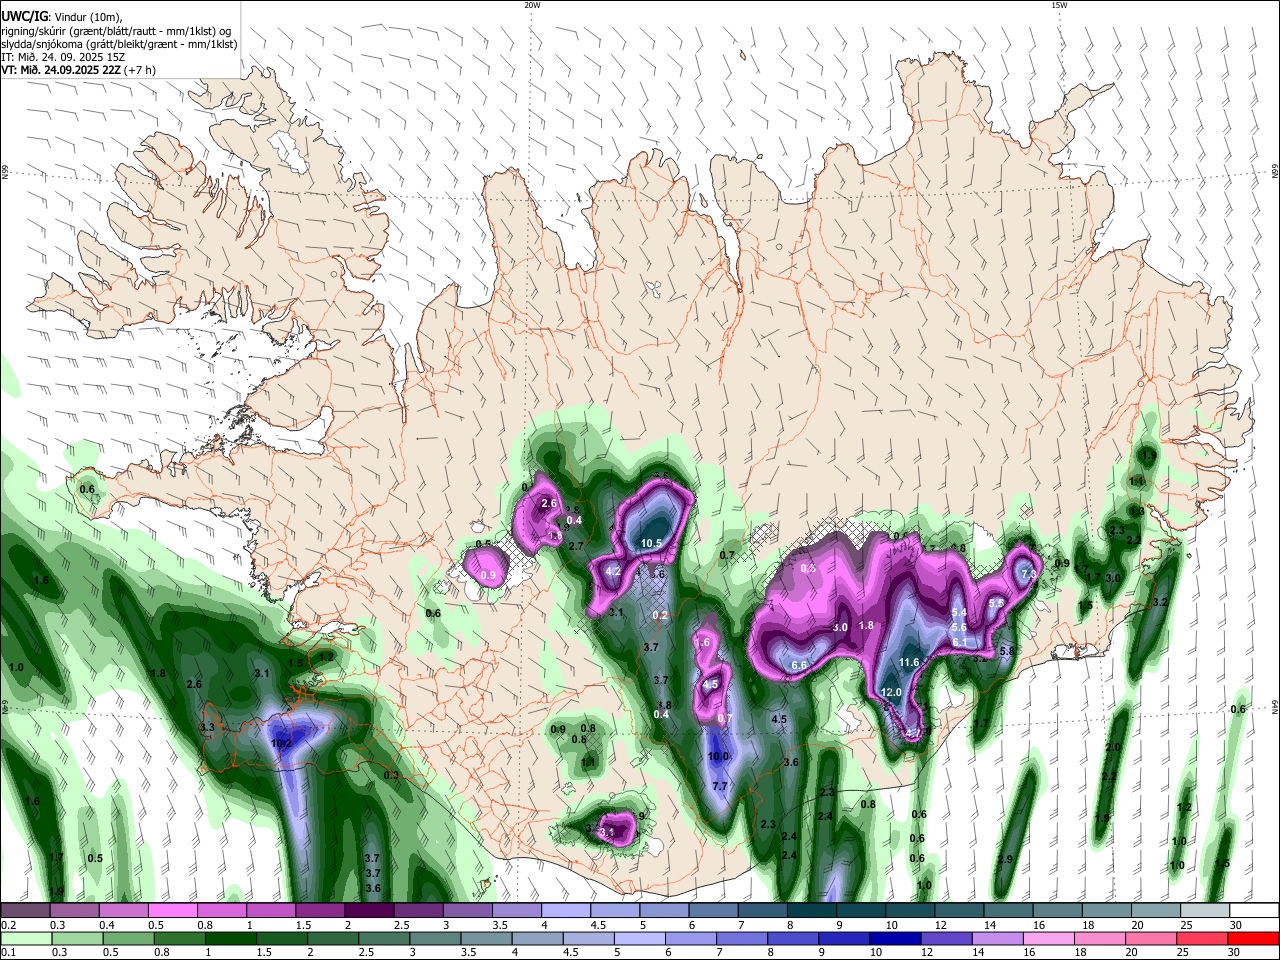This screenshot has height=960, width=1280.
Task: Click the '3.3' value on the southwest peninsula
Action: [207, 727]
